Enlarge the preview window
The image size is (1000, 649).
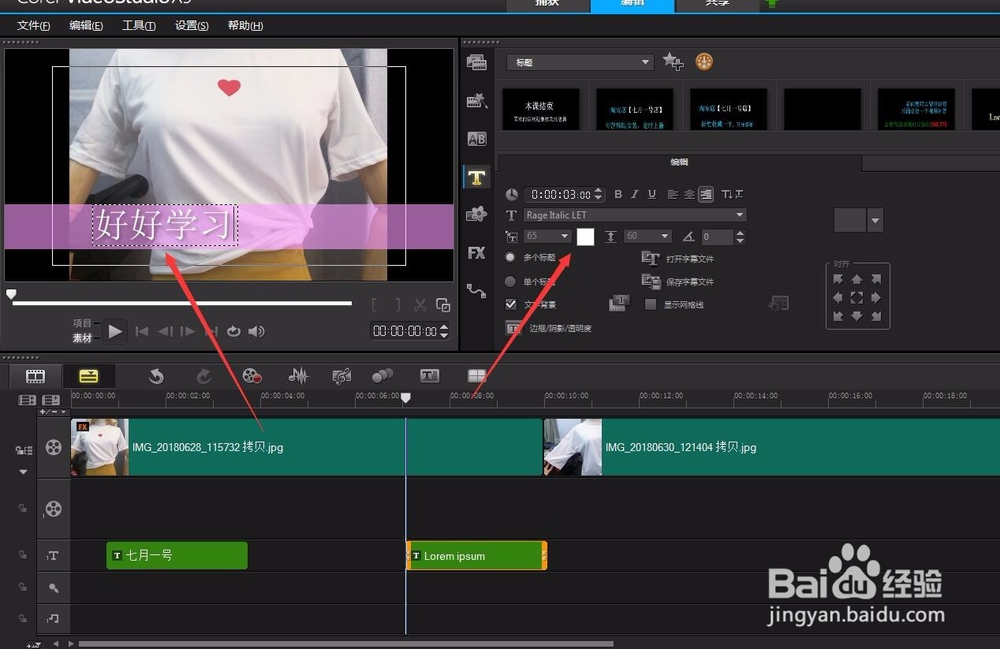pyautogui.click(x=443, y=305)
